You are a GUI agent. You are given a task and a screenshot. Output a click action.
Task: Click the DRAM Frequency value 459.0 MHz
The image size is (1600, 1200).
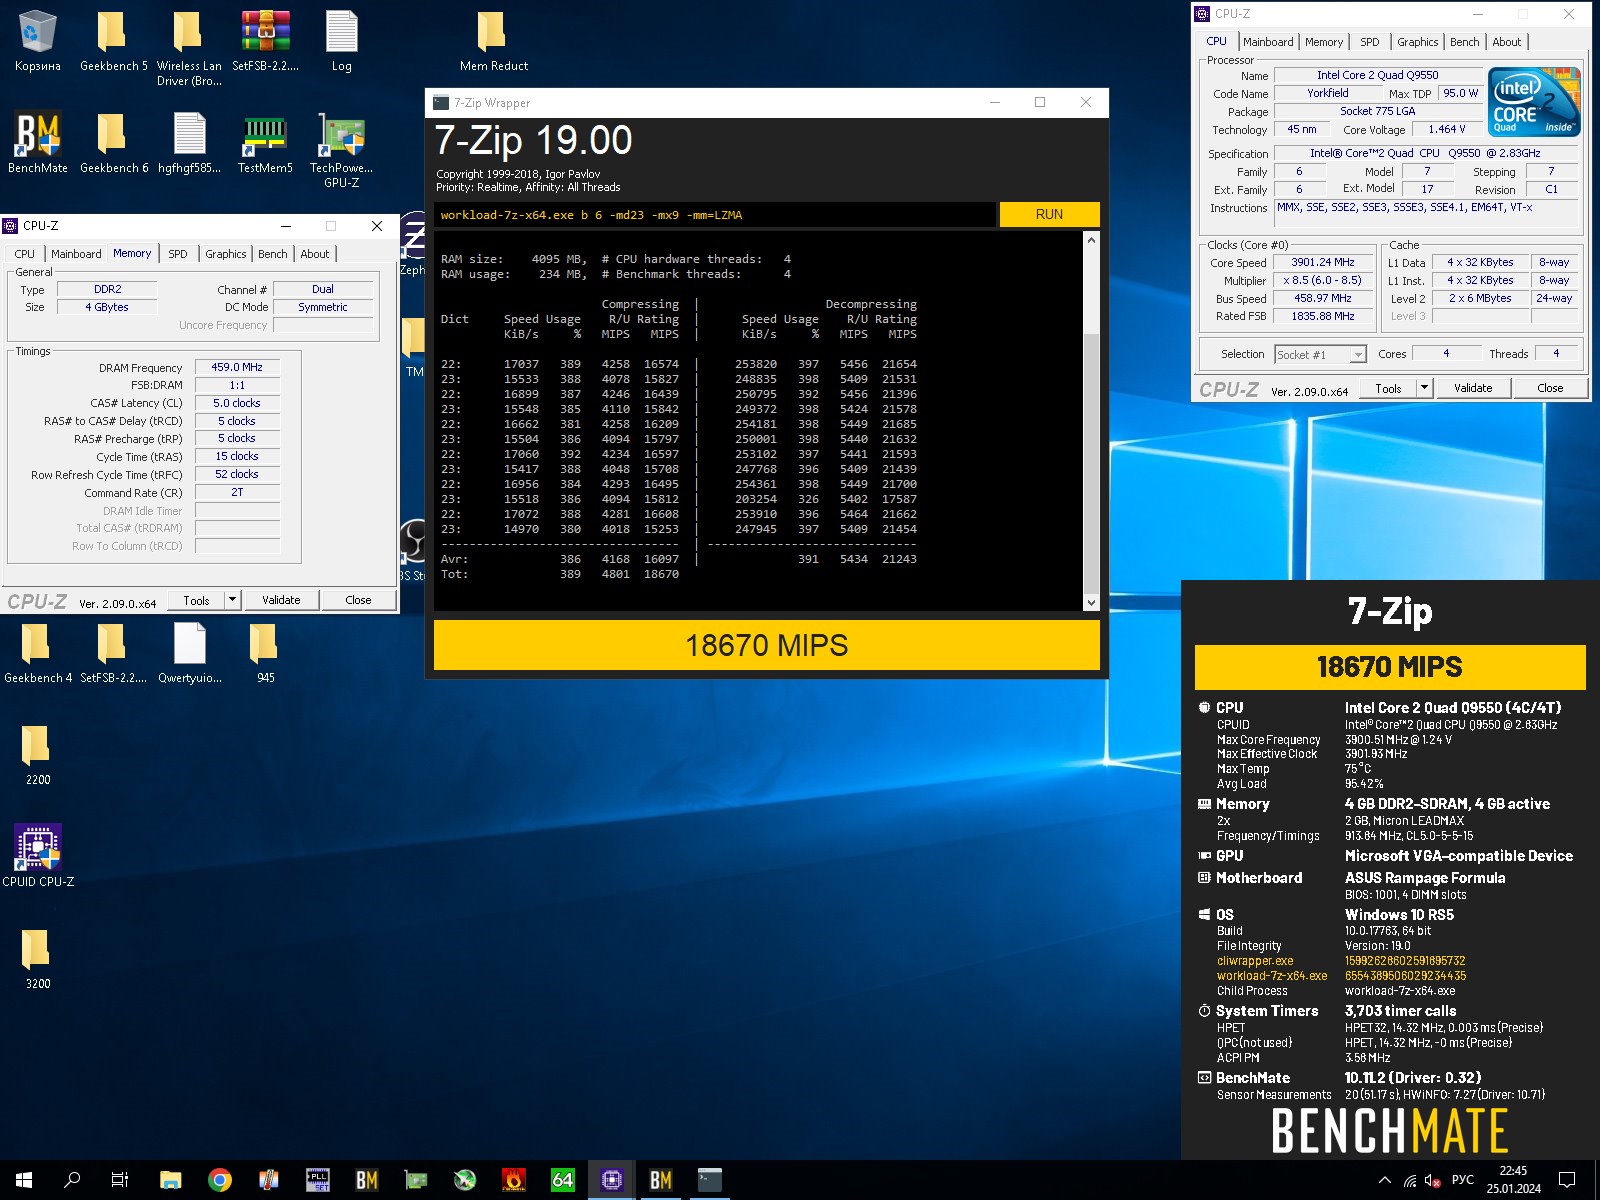coord(237,367)
